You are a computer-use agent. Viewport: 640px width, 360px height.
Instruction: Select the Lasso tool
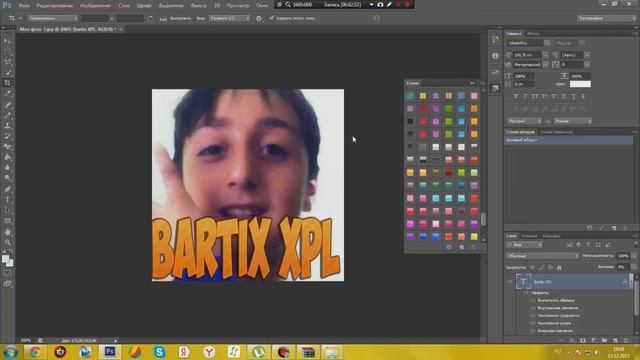click(x=7, y=62)
